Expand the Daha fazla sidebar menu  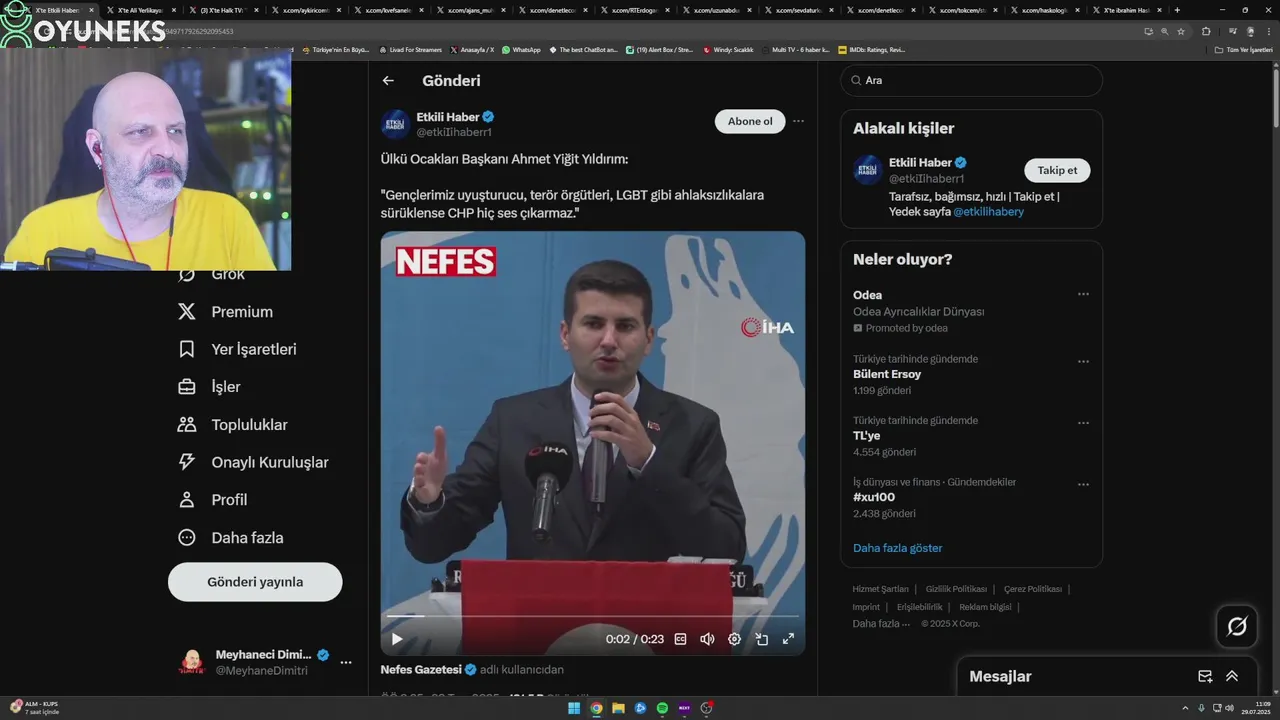230,538
